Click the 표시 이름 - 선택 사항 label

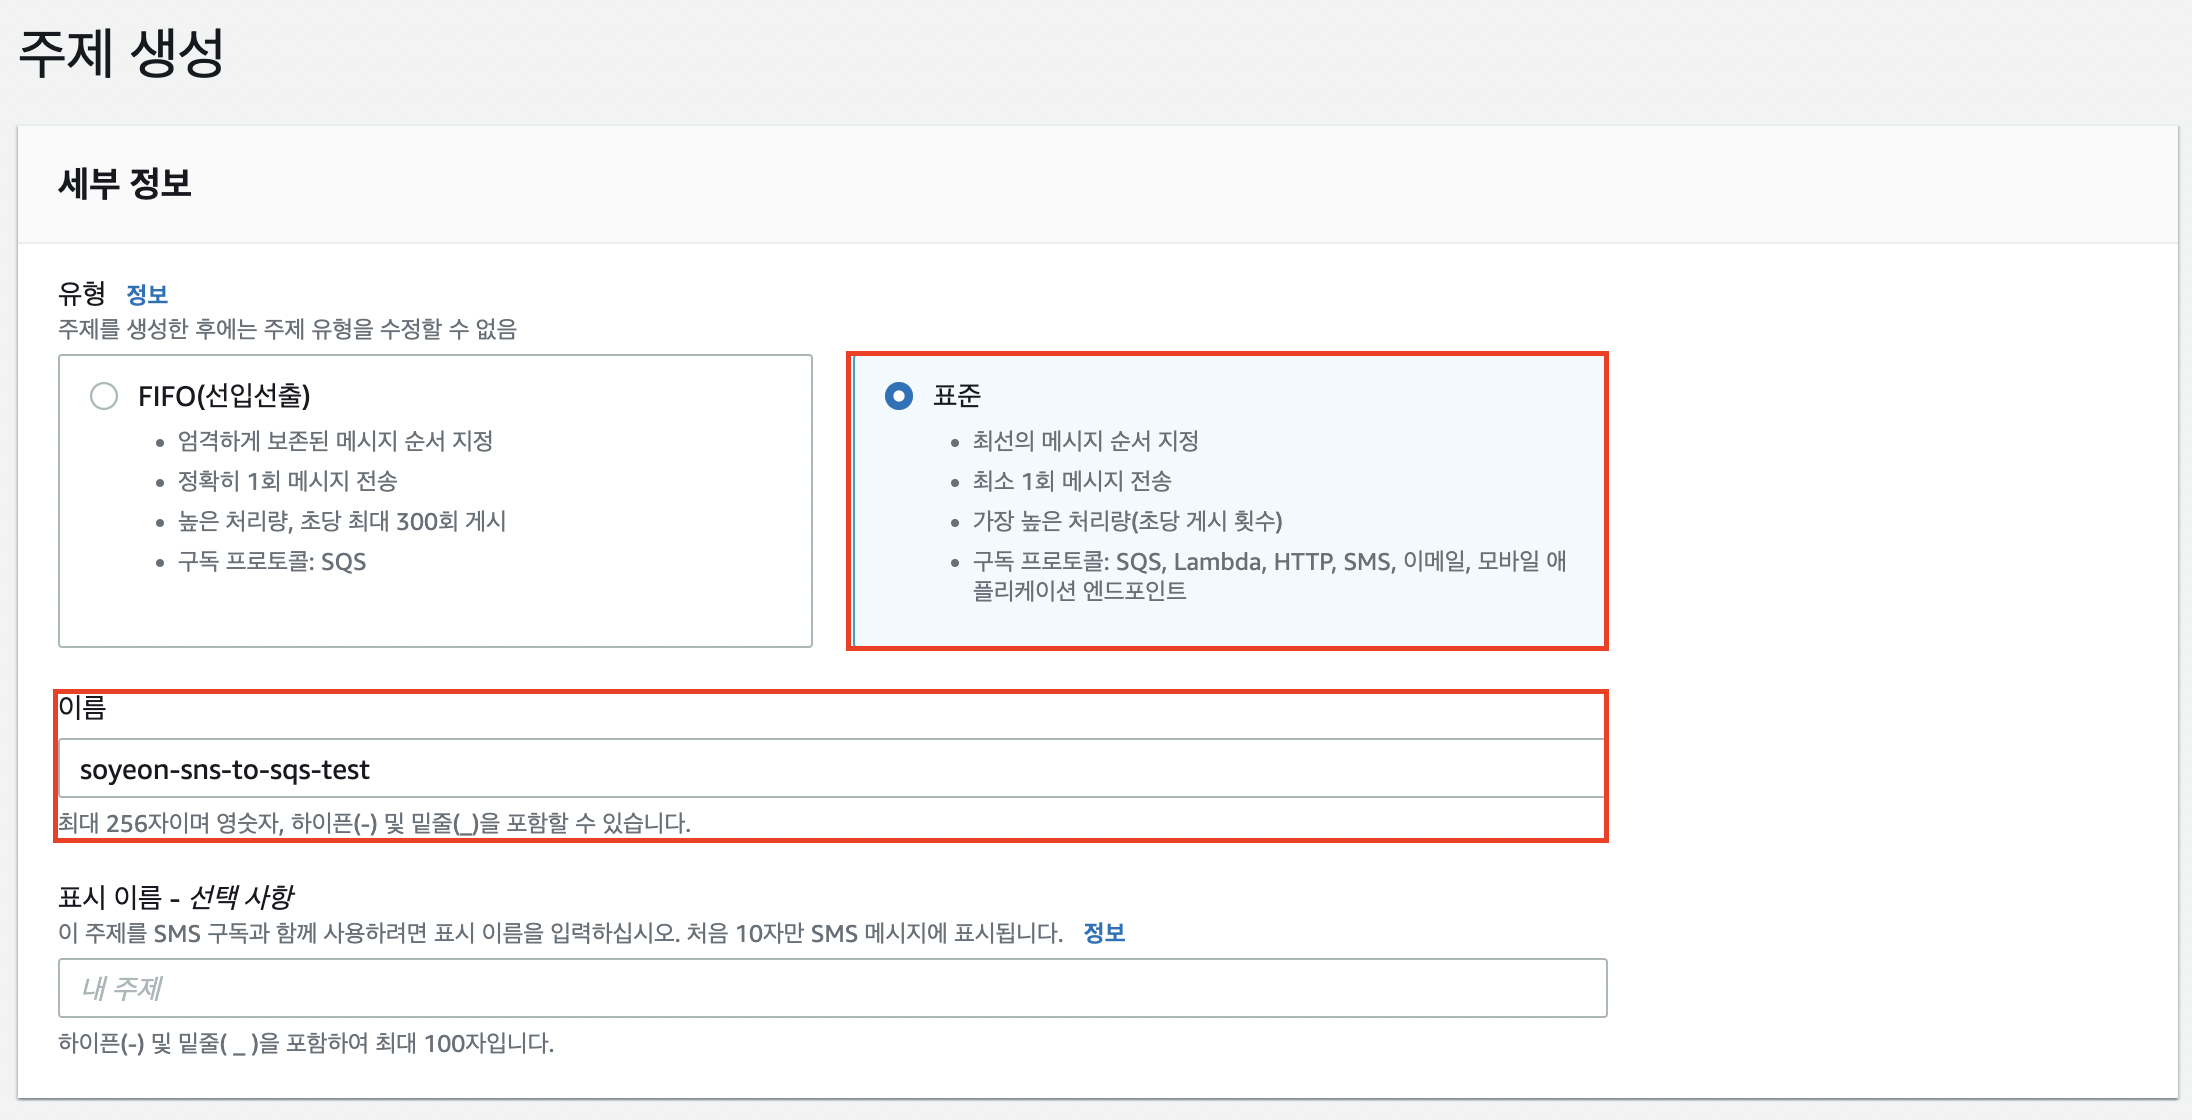pos(176,897)
